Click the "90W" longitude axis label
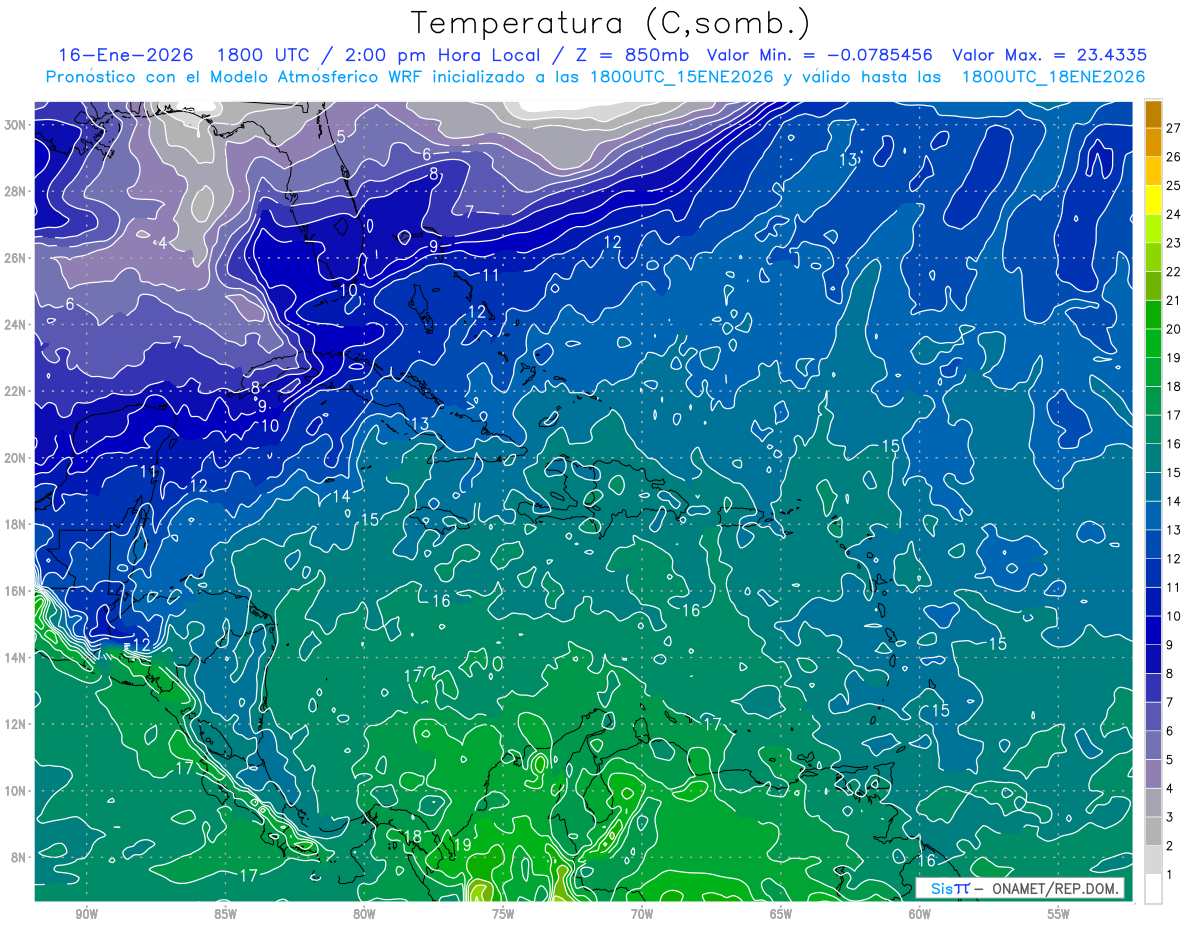The height and width of the screenshot is (927, 1200). [x=86, y=915]
